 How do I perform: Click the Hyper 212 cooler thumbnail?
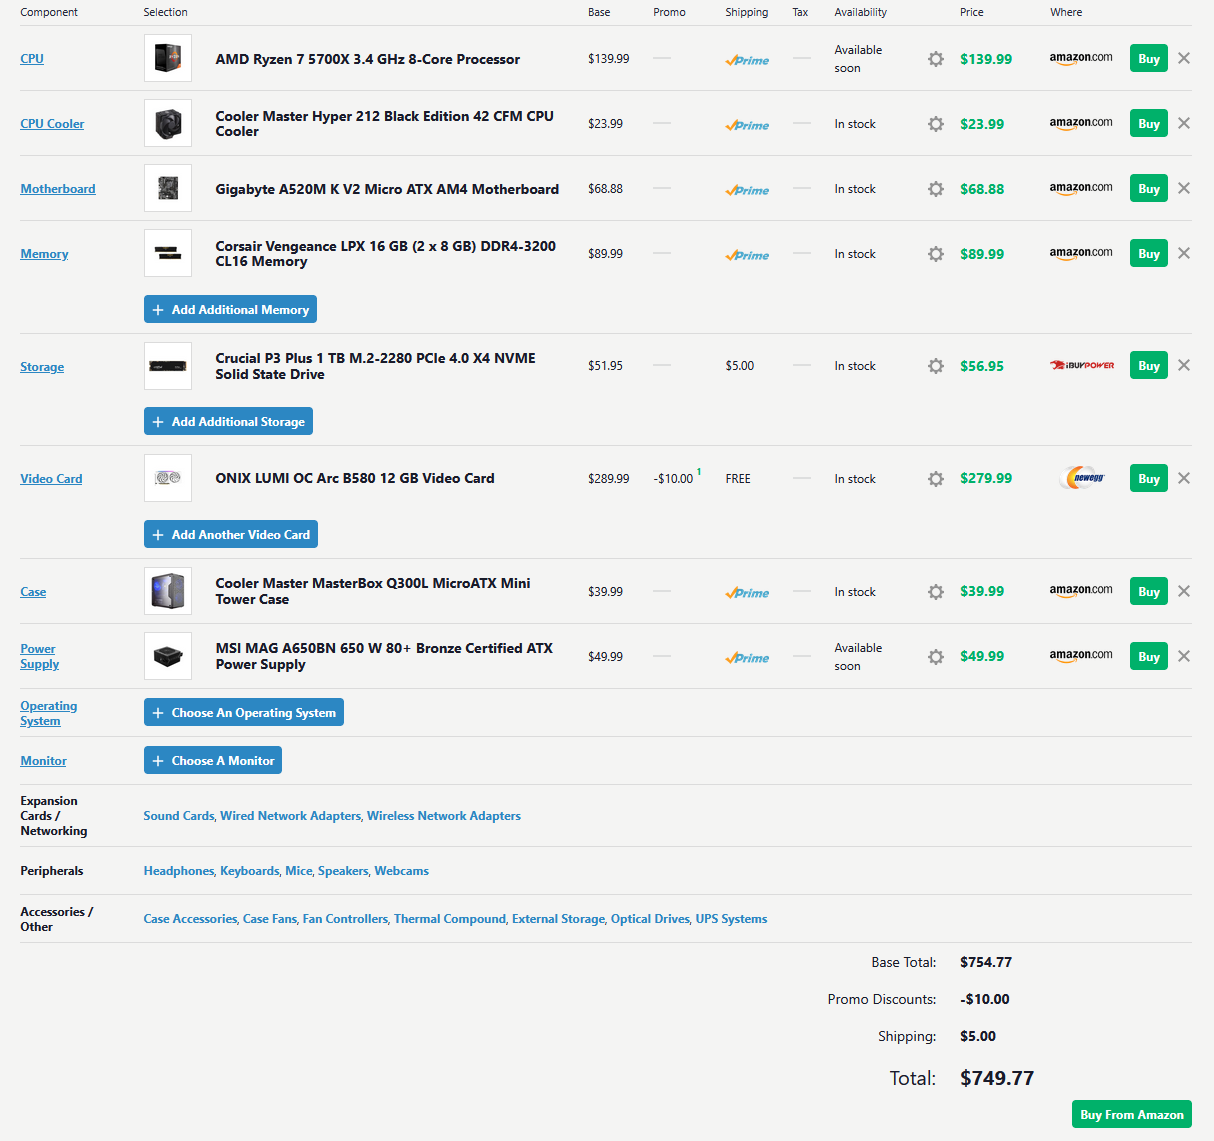[168, 123]
